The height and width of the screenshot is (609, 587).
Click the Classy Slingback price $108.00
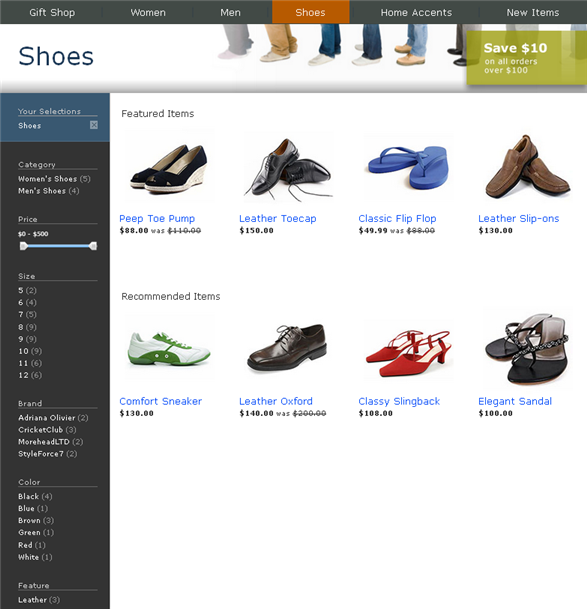tap(376, 413)
